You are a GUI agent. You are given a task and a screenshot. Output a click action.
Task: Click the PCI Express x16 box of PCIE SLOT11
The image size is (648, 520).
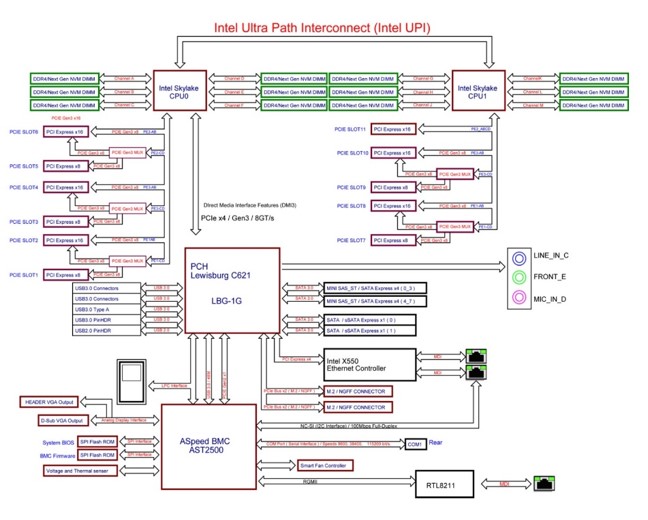point(393,129)
